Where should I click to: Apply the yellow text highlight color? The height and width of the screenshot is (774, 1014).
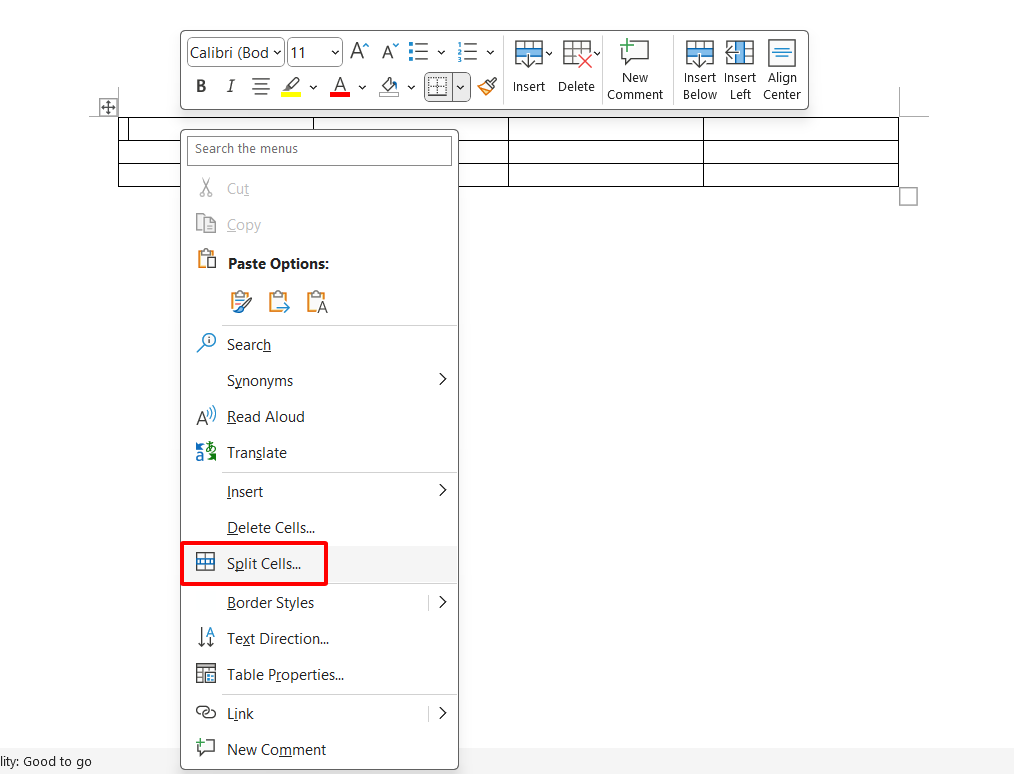pyautogui.click(x=291, y=87)
